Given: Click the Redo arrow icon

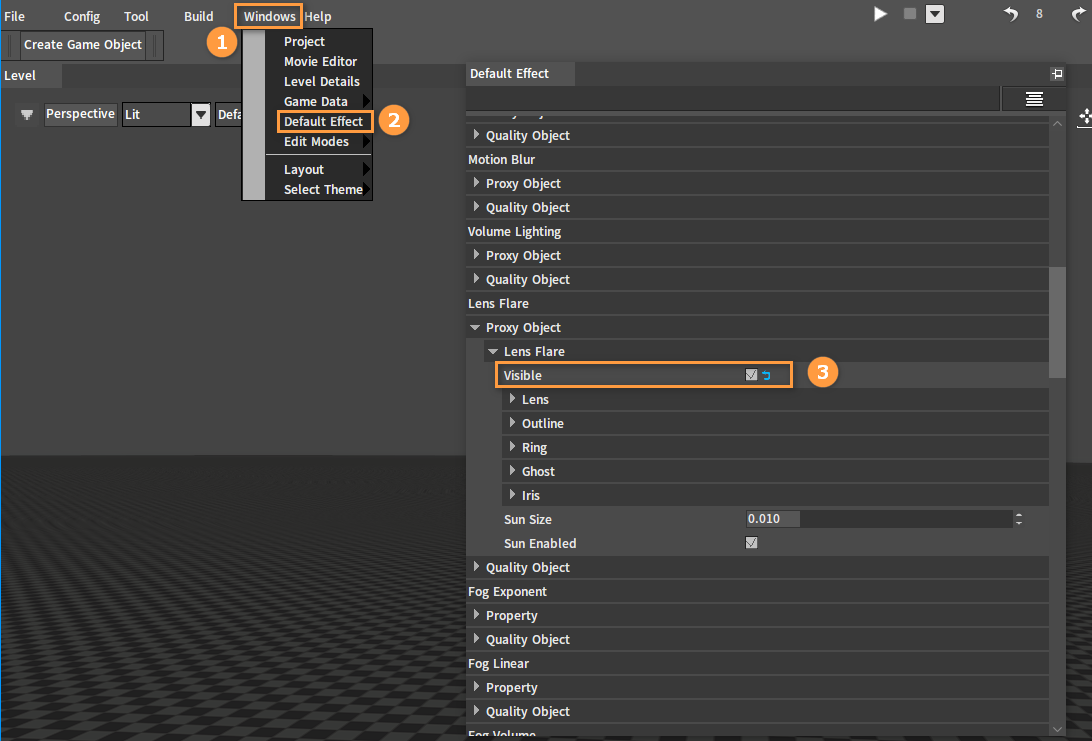Looking at the screenshot, I should (1078, 14).
